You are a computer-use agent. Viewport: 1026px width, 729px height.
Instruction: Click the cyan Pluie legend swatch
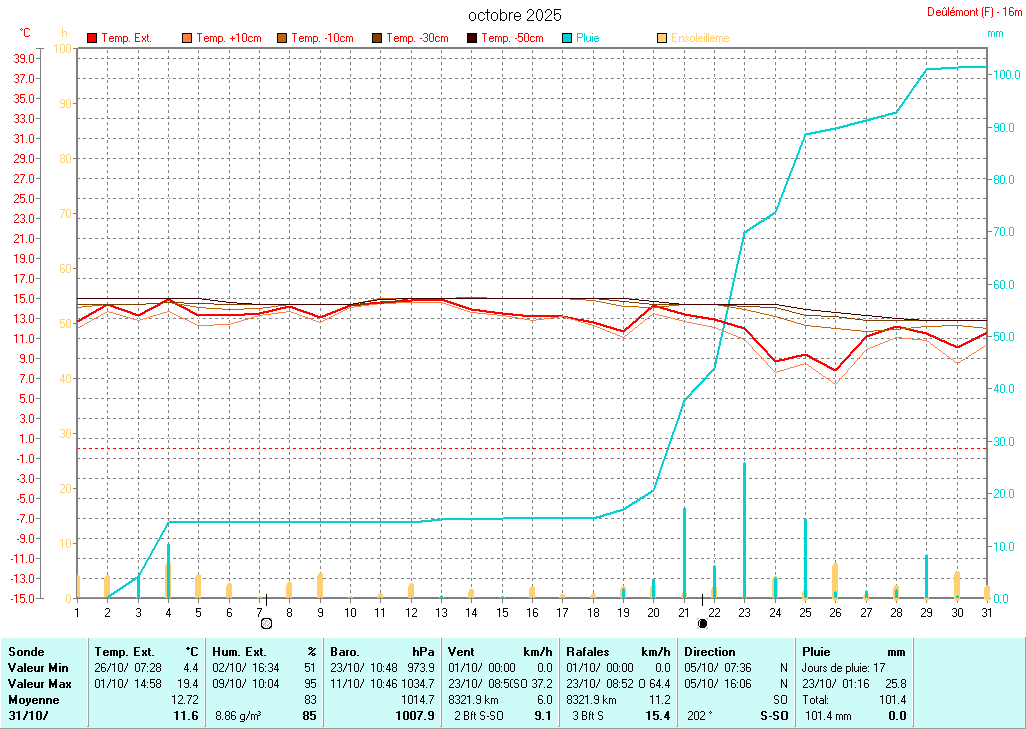[567, 38]
